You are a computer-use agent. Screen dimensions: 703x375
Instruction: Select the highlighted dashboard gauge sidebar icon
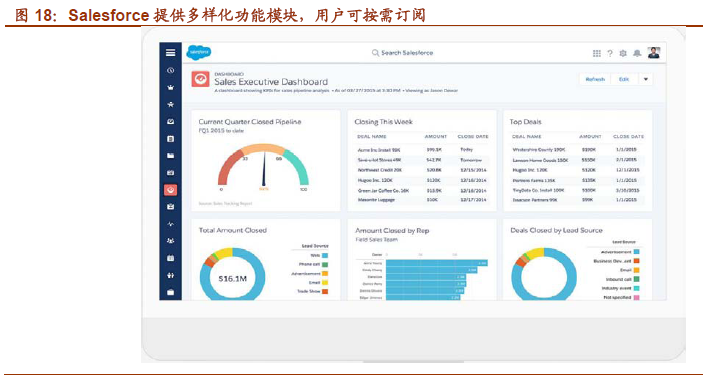click(170, 190)
